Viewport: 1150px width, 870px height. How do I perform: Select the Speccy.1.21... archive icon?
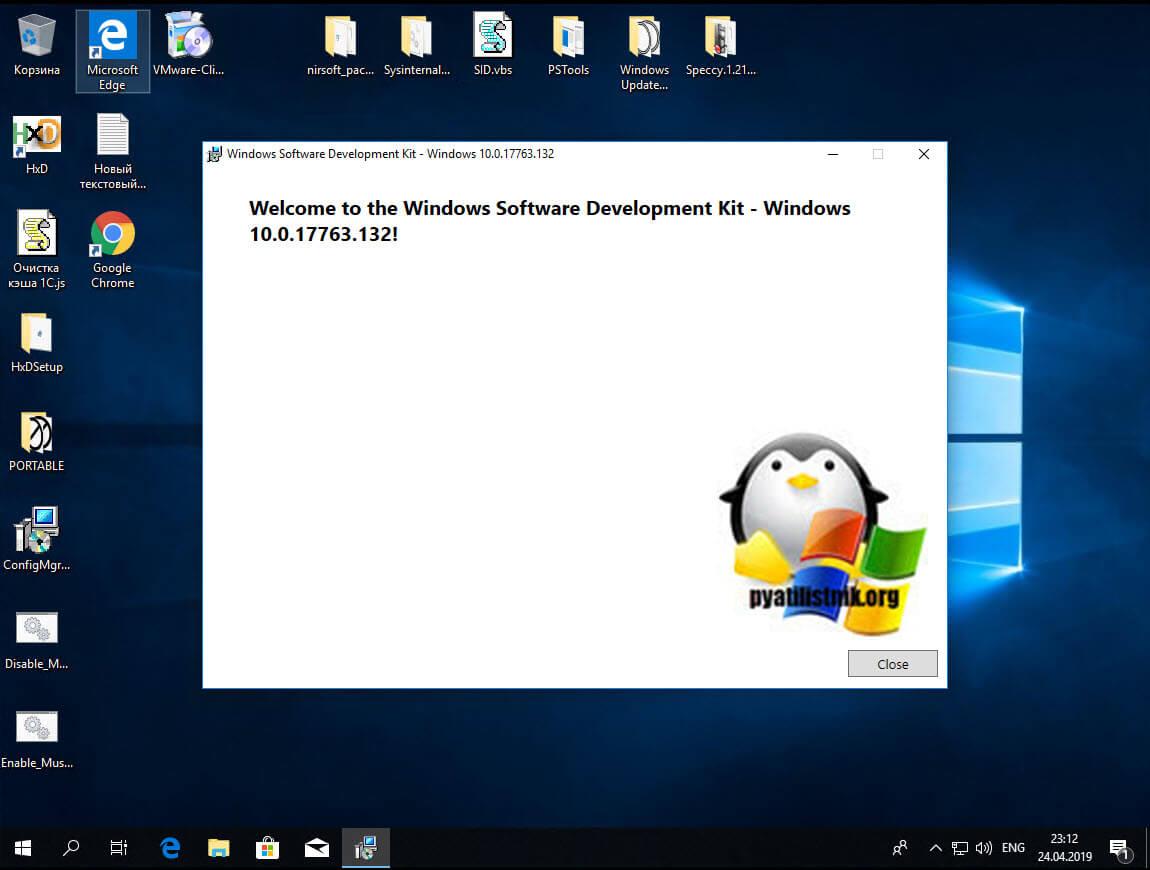pos(720,45)
